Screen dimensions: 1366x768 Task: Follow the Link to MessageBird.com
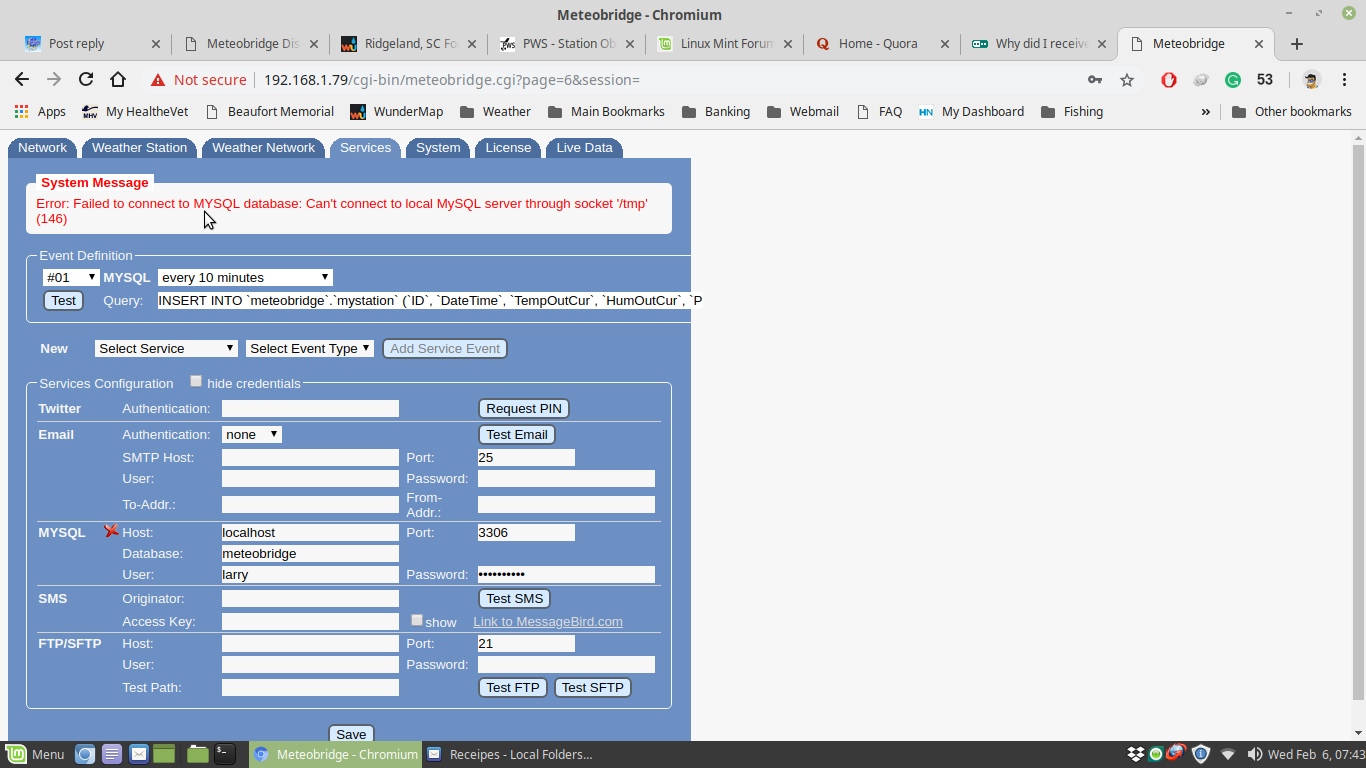tap(547, 622)
